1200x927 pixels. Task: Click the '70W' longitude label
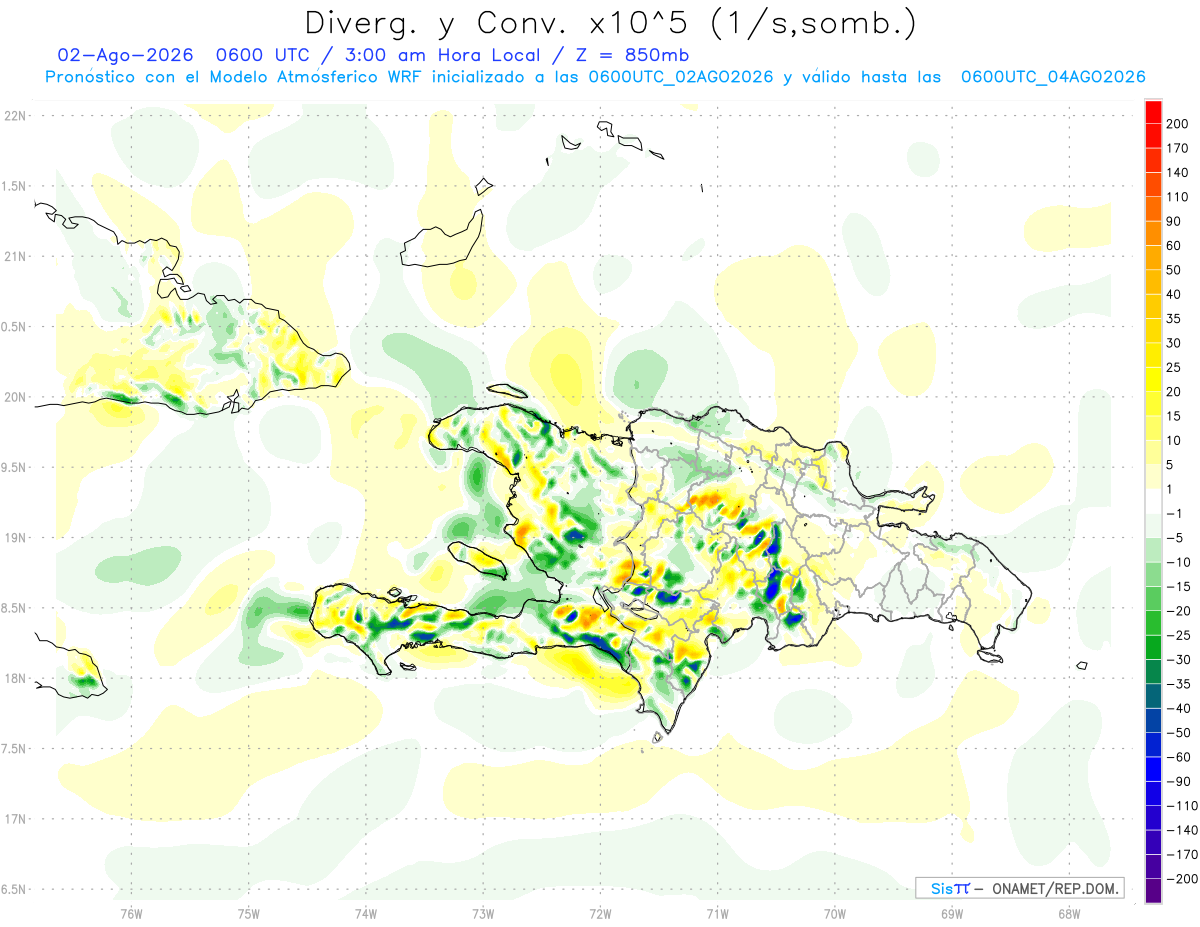[x=834, y=914]
